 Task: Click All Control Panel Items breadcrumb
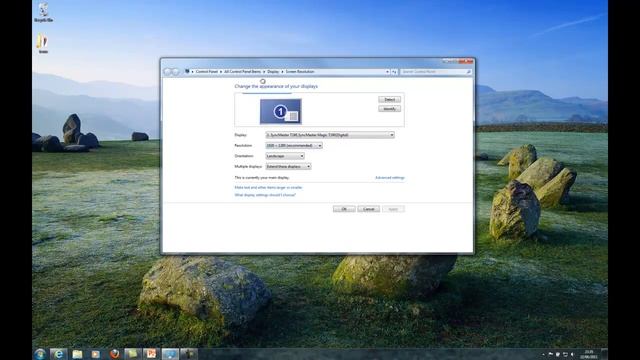pos(242,71)
